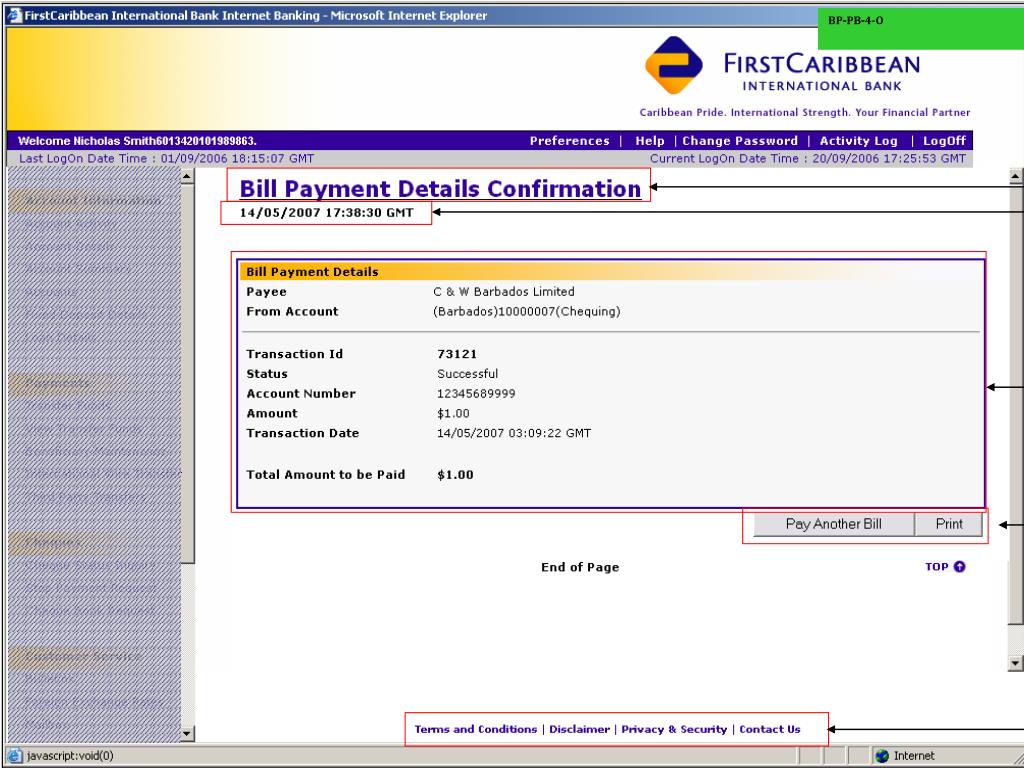Click main page scrollbar down arrow
Screen dimensions: 1024x768
coord(1016,664)
